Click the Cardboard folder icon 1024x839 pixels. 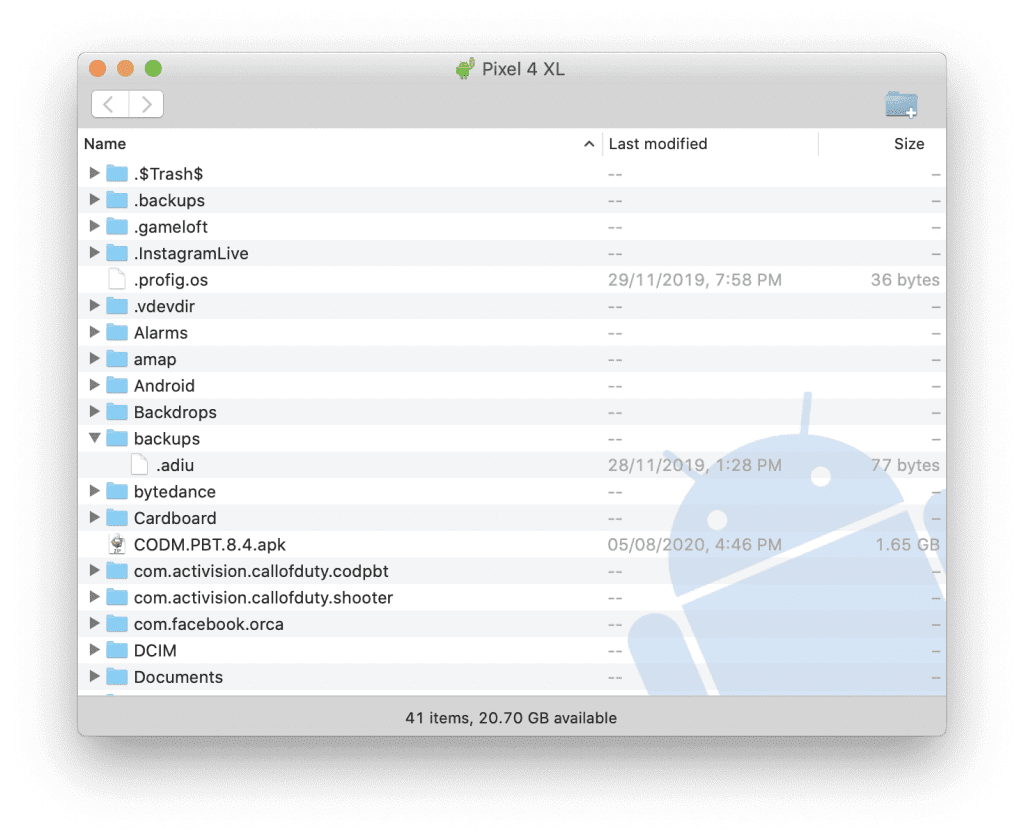[117, 517]
